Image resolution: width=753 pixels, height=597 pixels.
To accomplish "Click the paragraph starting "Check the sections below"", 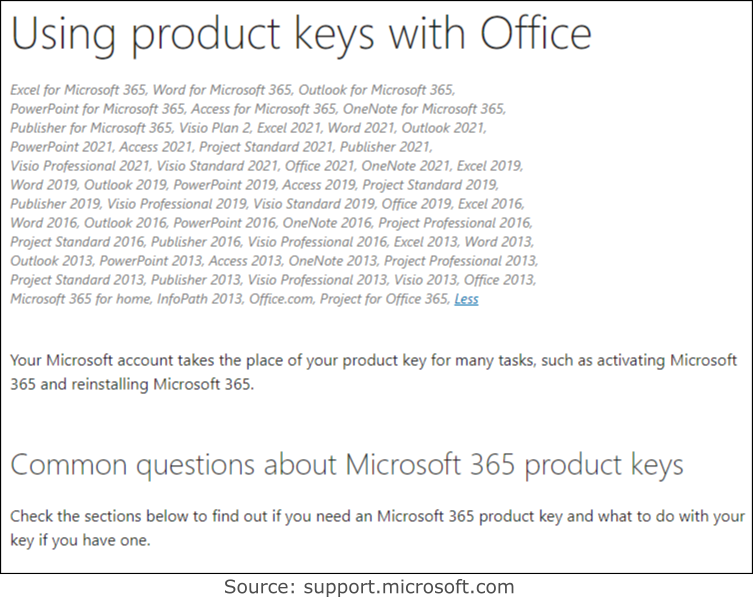I will click(377, 528).
